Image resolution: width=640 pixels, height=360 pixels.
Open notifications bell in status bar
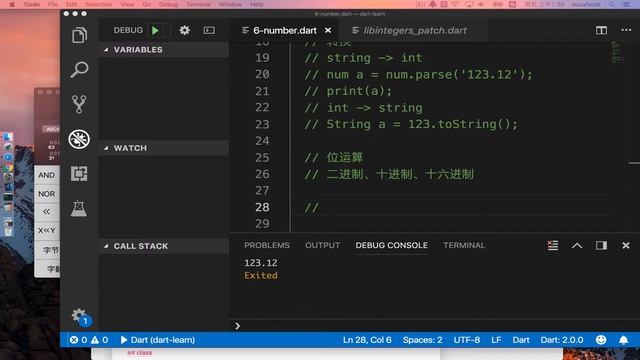pos(623,340)
